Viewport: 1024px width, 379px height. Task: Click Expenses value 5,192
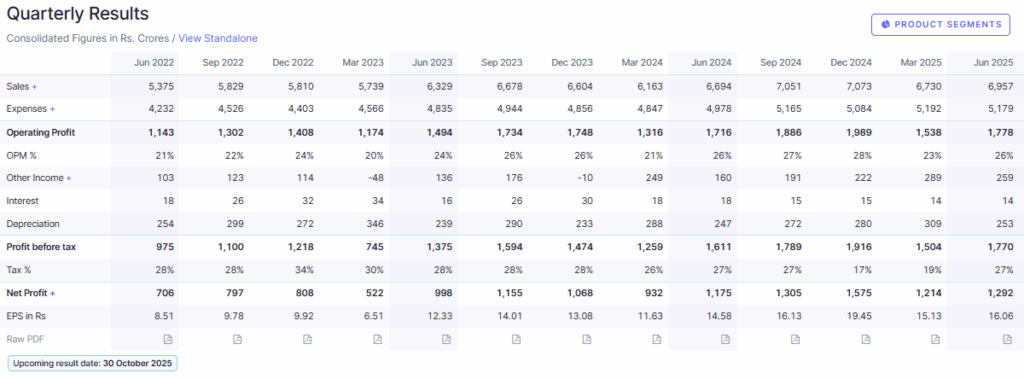[929, 109]
